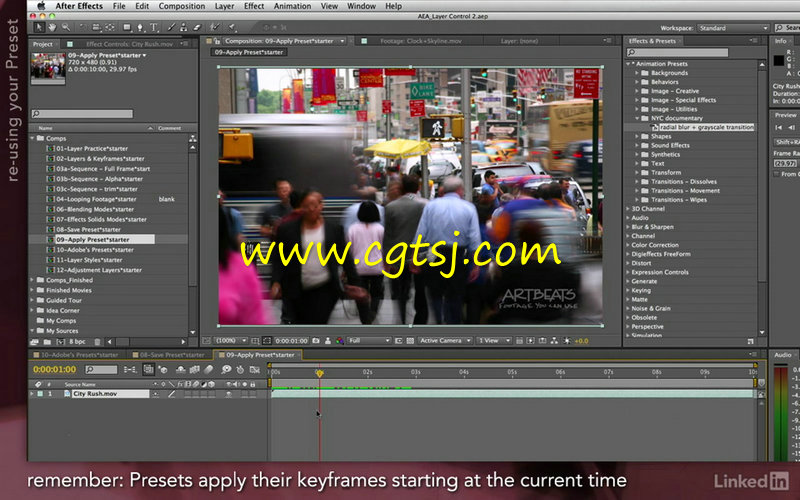800x500 pixels.
Task: Toggle pixel aspect ratio correction in viewer
Action: [x=519, y=341]
